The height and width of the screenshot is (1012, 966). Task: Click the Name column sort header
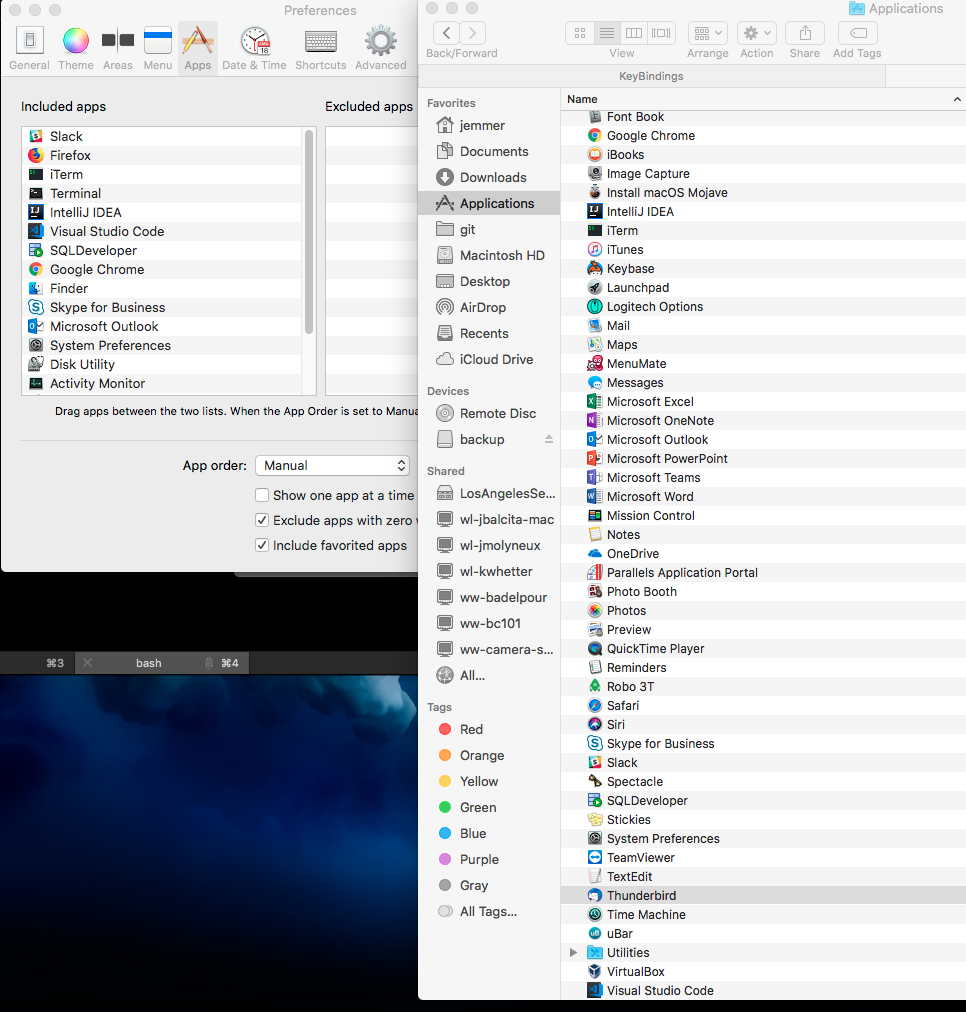click(763, 99)
